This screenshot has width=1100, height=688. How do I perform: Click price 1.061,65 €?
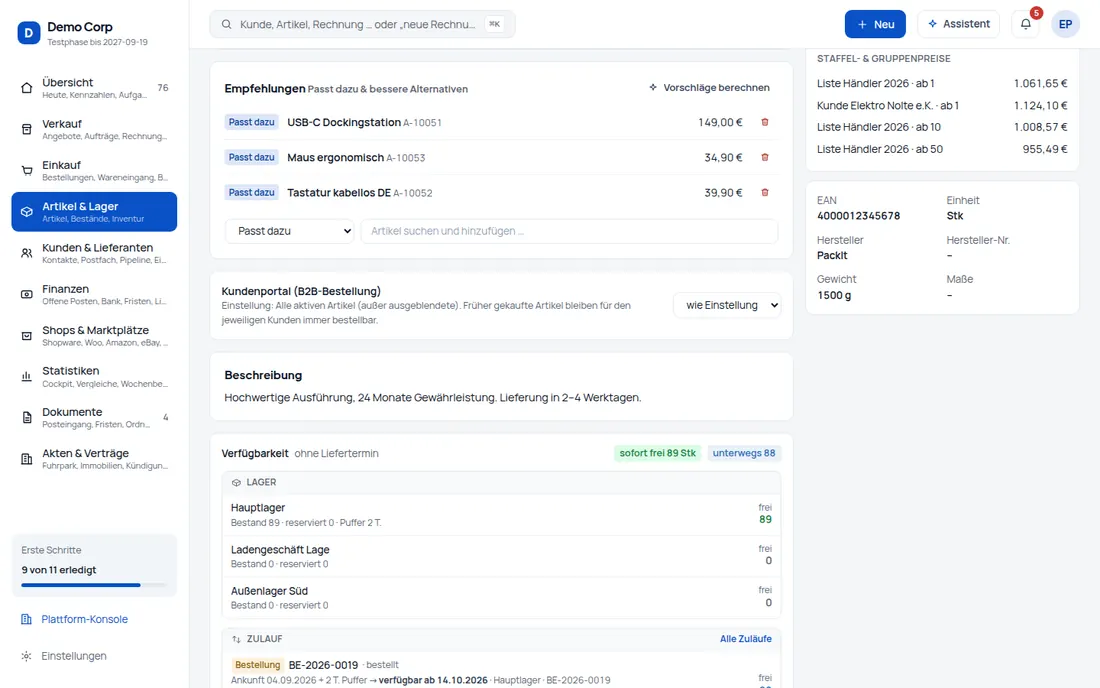[1040, 83]
